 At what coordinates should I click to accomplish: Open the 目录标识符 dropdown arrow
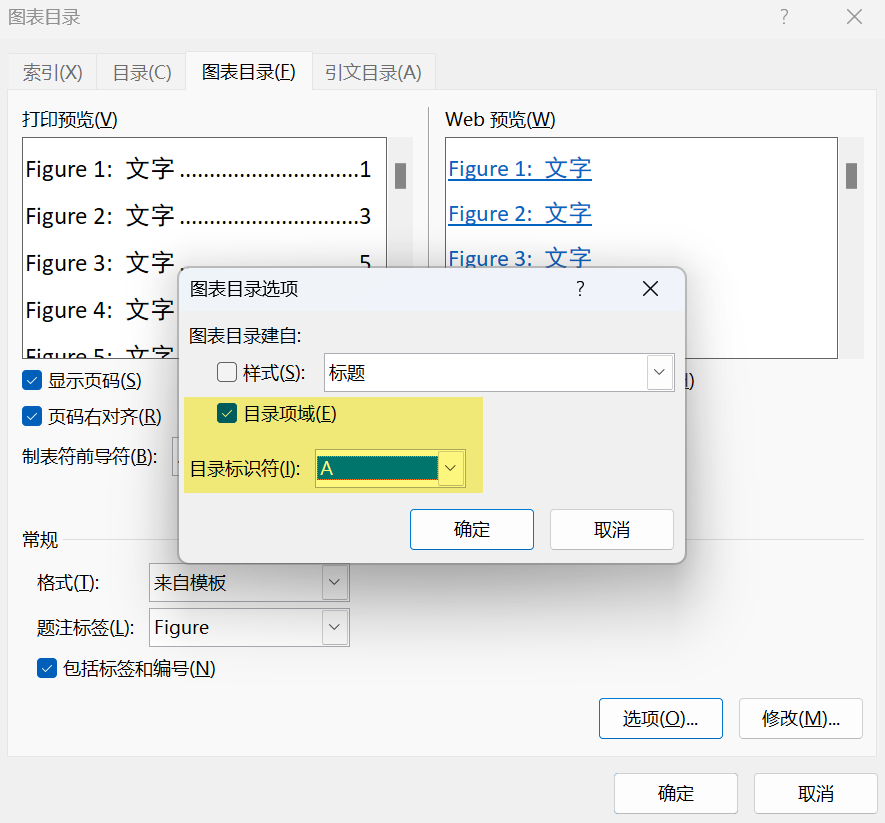pyautogui.click(x=450, y=468)
